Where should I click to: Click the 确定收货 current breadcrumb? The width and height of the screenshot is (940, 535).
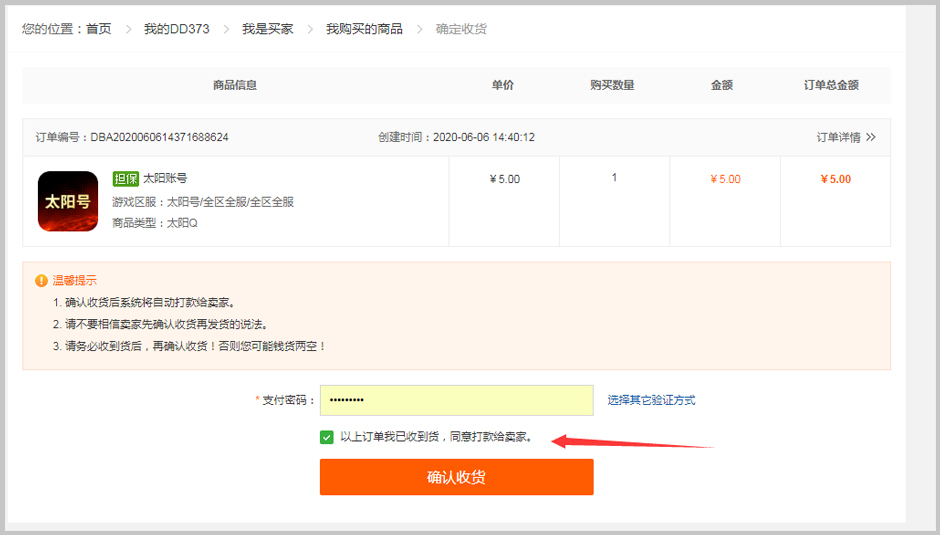pyautogui.click(x=461, y=29)
